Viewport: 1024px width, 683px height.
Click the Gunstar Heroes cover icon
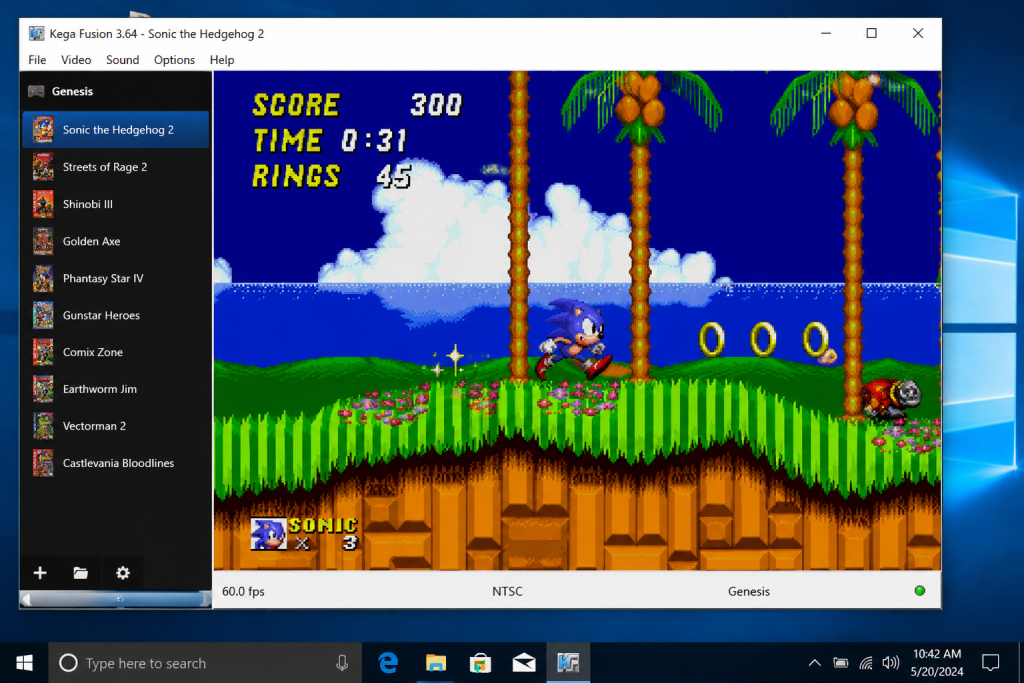click(43, 315)
